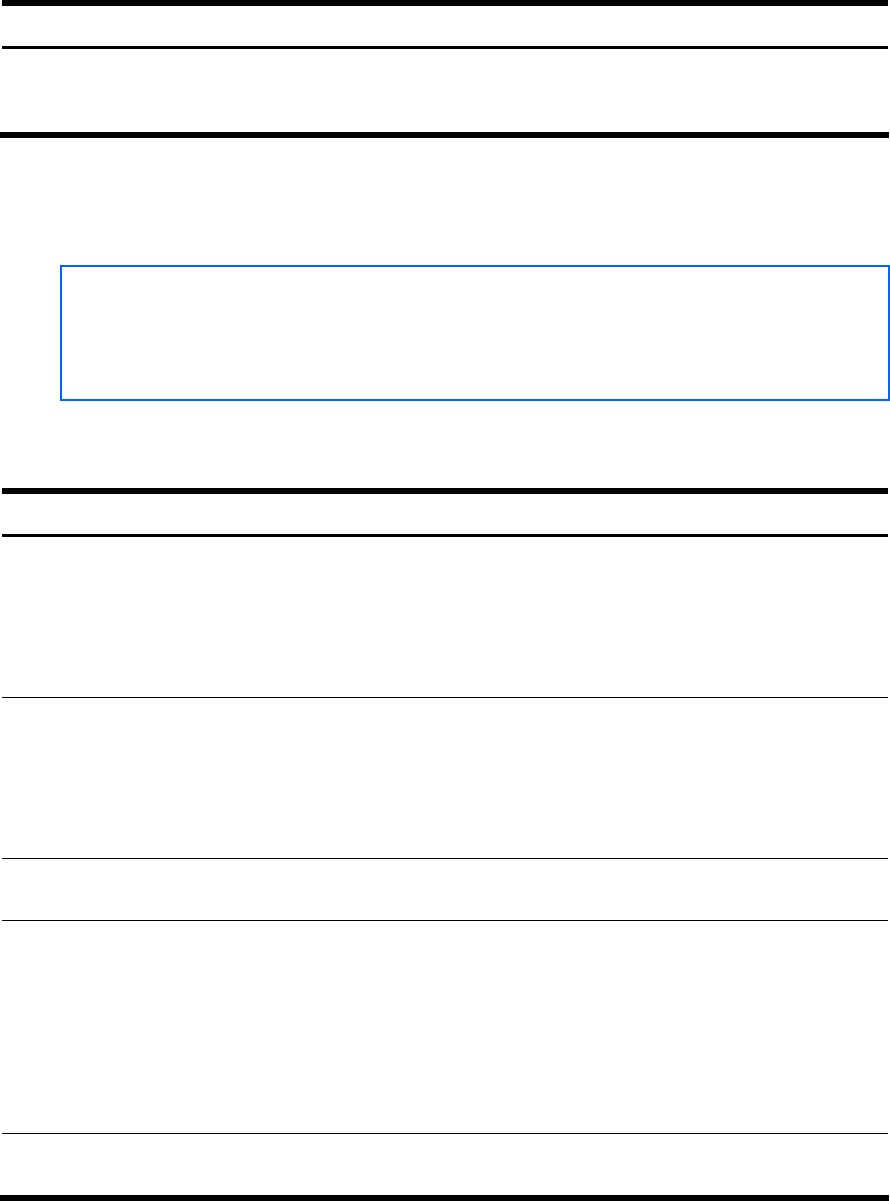Click the first tall row of second table
Viewport: 890px width, 1201px height.
click(445, 617)
